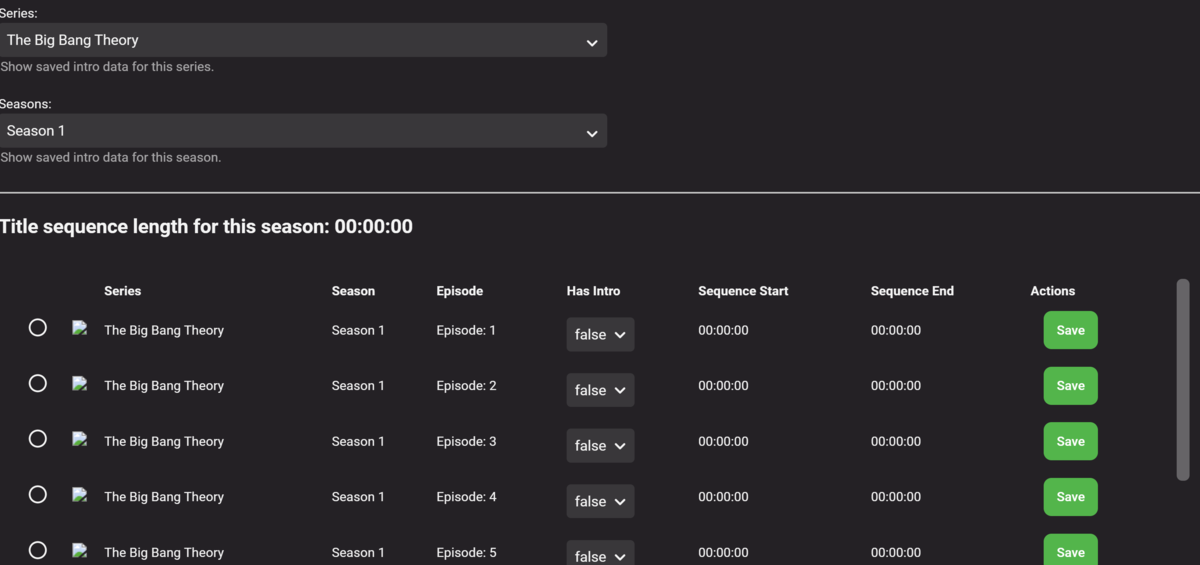Click the Actions column header

pyautogui.click(x=1053, y=291)
